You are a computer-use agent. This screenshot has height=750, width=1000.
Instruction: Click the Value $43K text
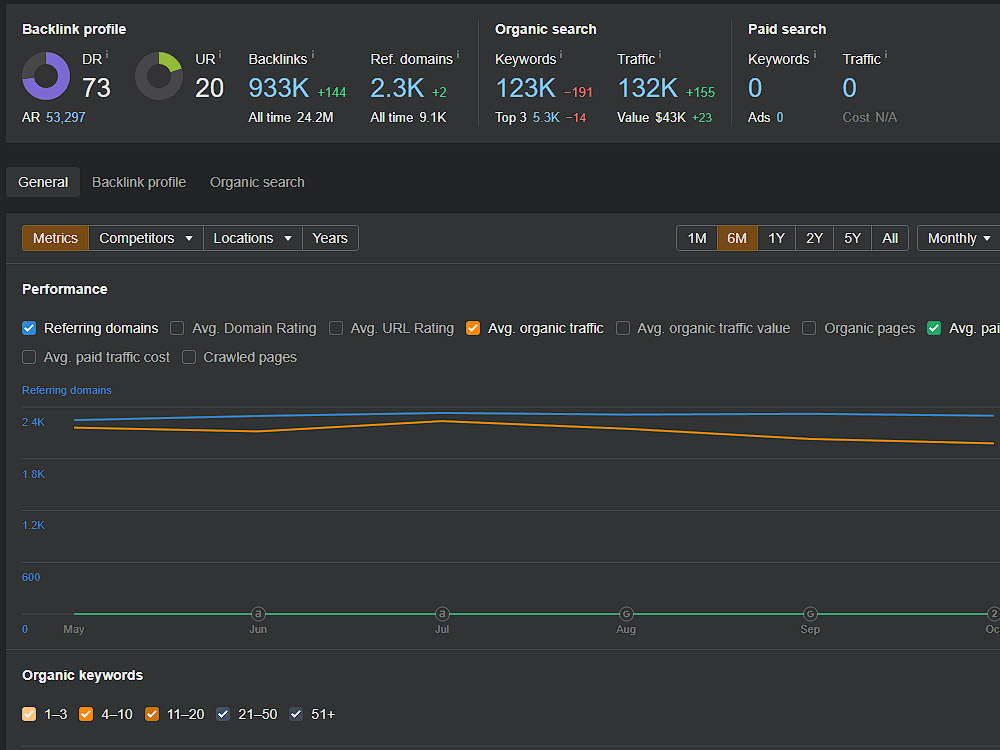coord(651,117)
